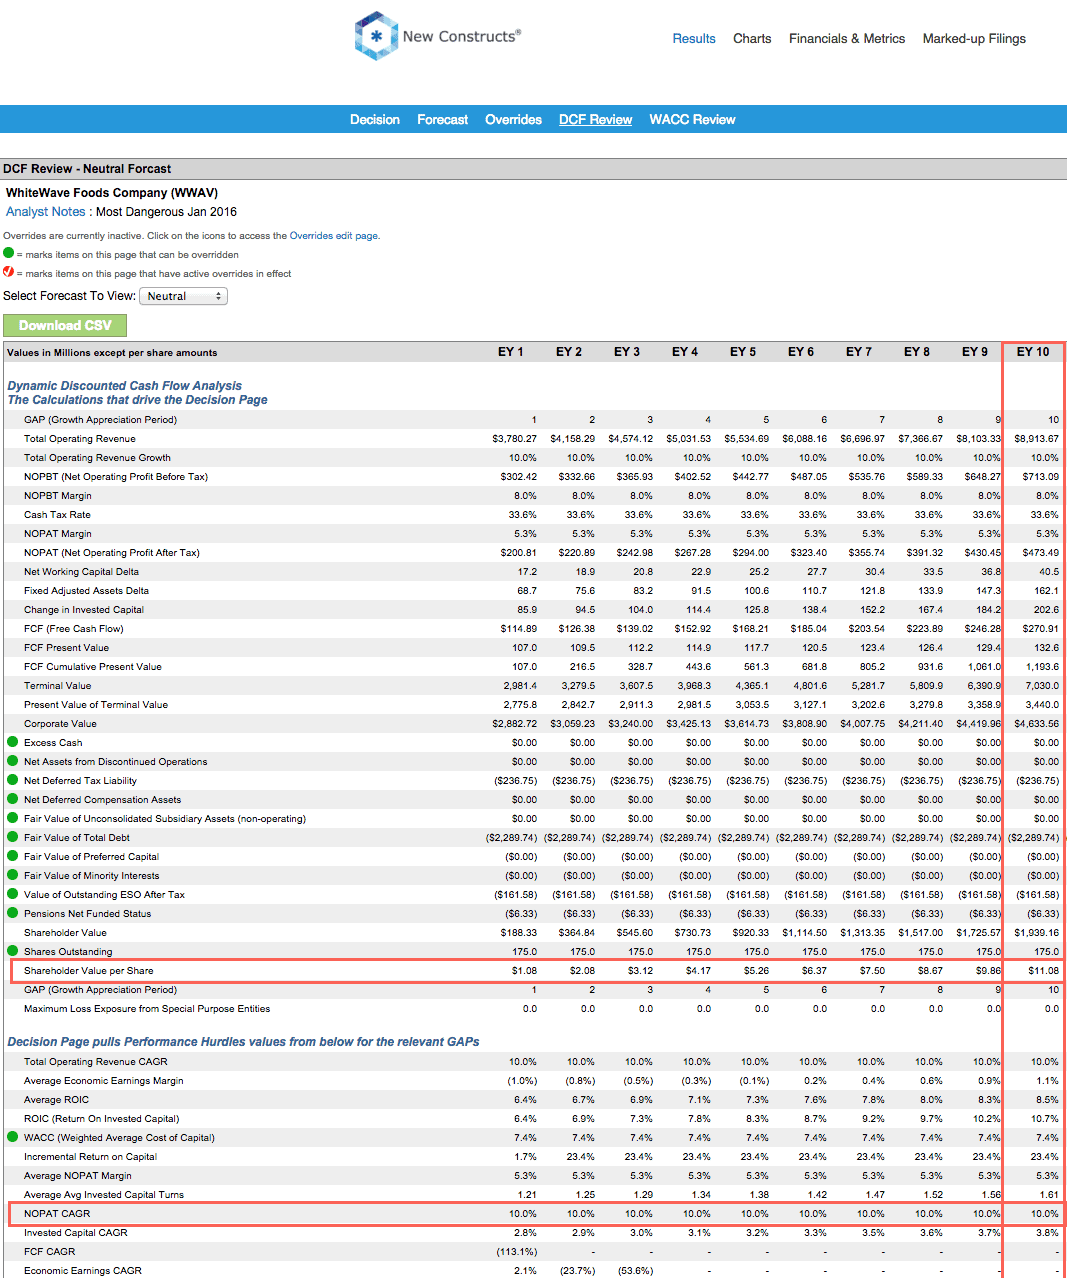The height and width of the screenshot is (1278, 1067).
Task: Click the Download CSV button
Action: [x=65, y=325]
